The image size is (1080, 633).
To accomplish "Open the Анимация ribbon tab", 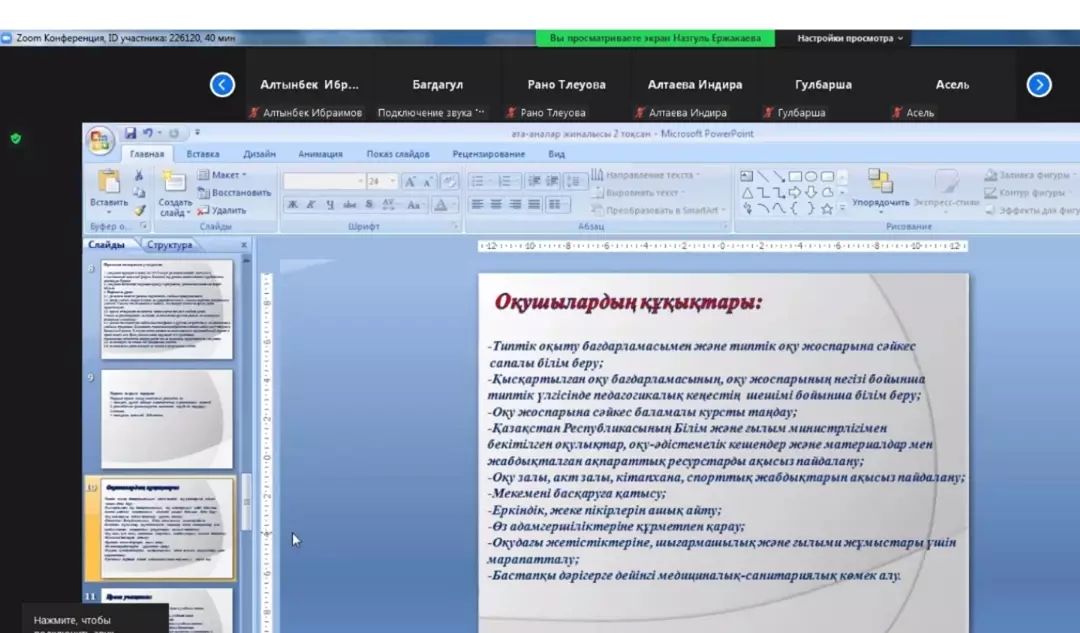I will tap(320, 154).
